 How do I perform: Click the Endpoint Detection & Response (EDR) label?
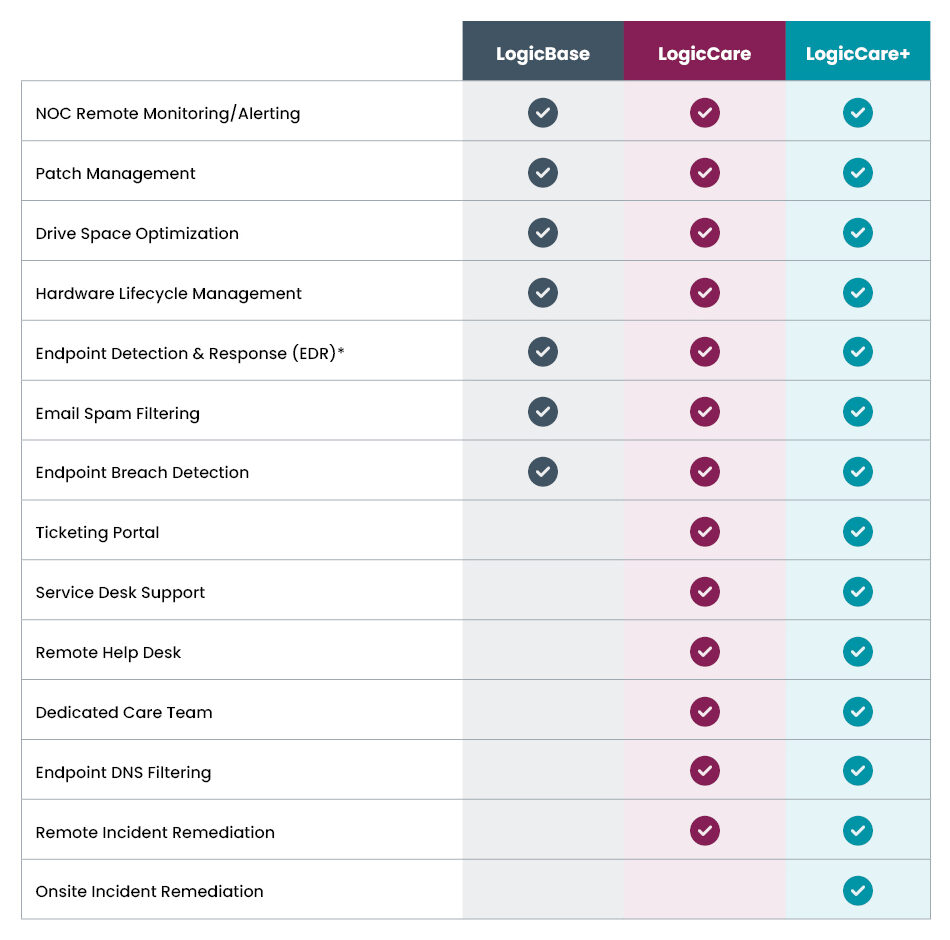[x=190, y=353]
